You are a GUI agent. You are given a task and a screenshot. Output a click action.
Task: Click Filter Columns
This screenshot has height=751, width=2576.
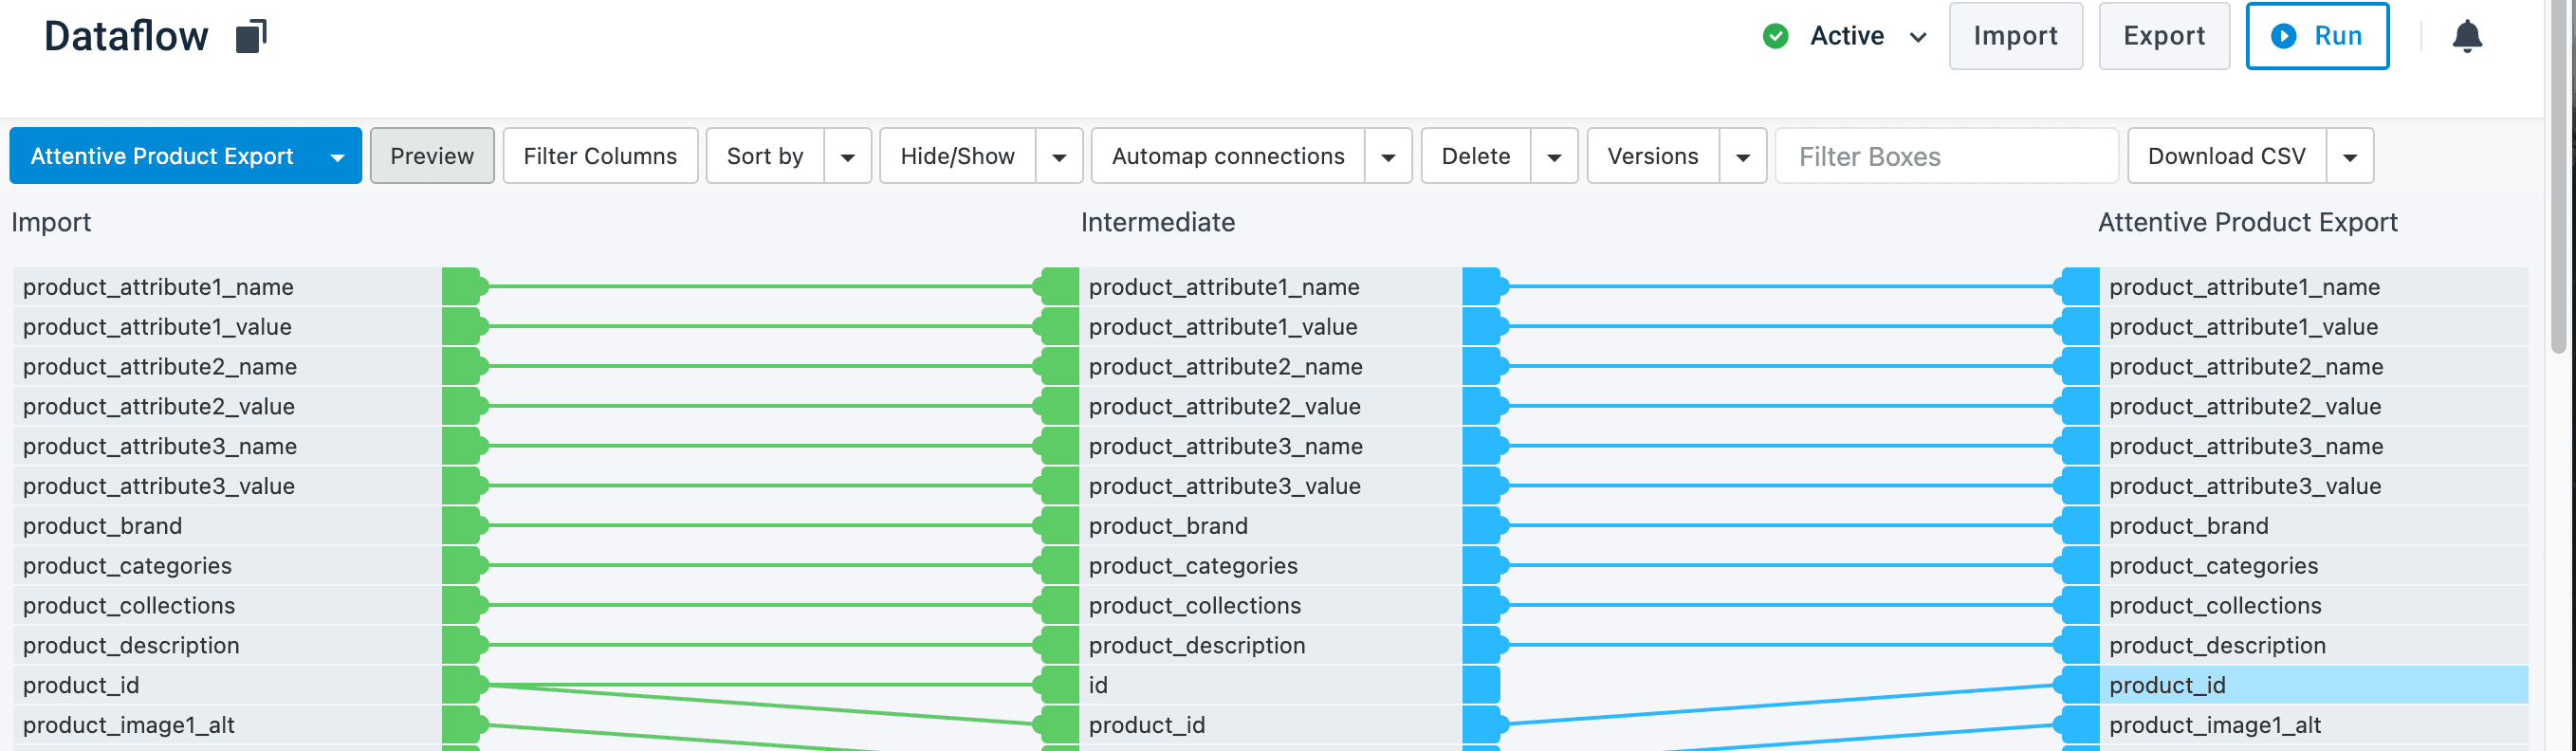pyautogui.click(x=600, y=156)
